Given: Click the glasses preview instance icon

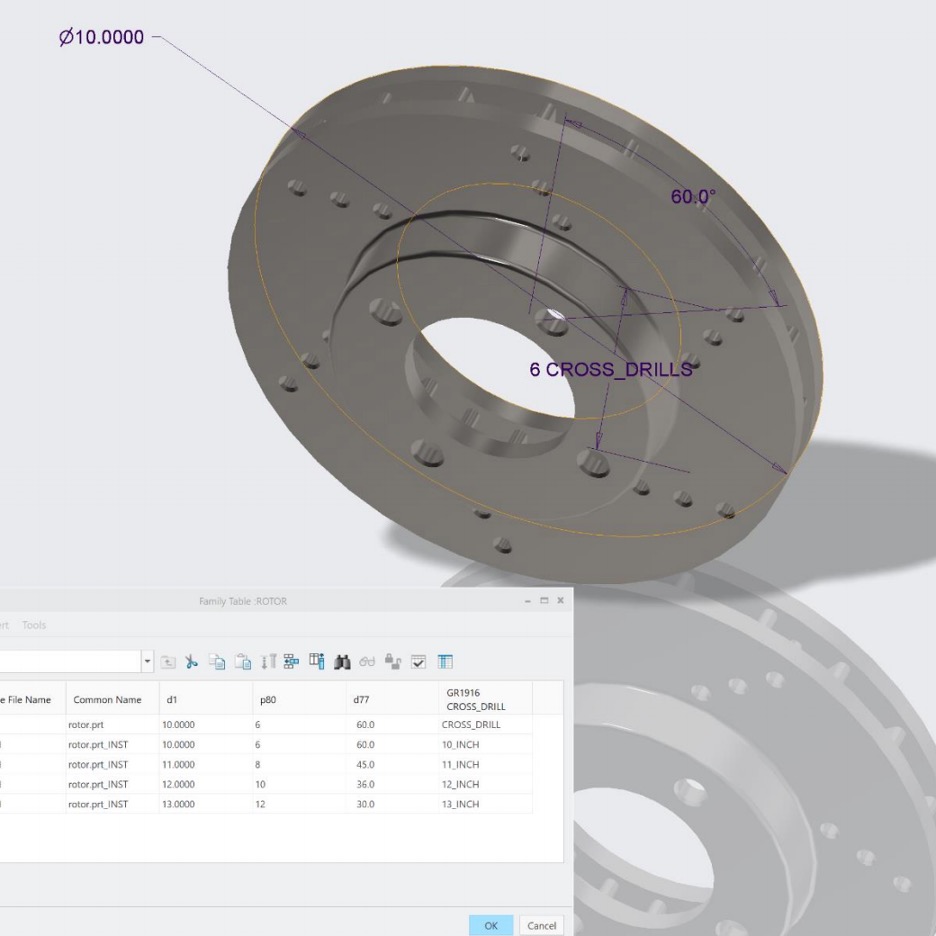Looking at the screenshot, I should [x=367, y=661].
